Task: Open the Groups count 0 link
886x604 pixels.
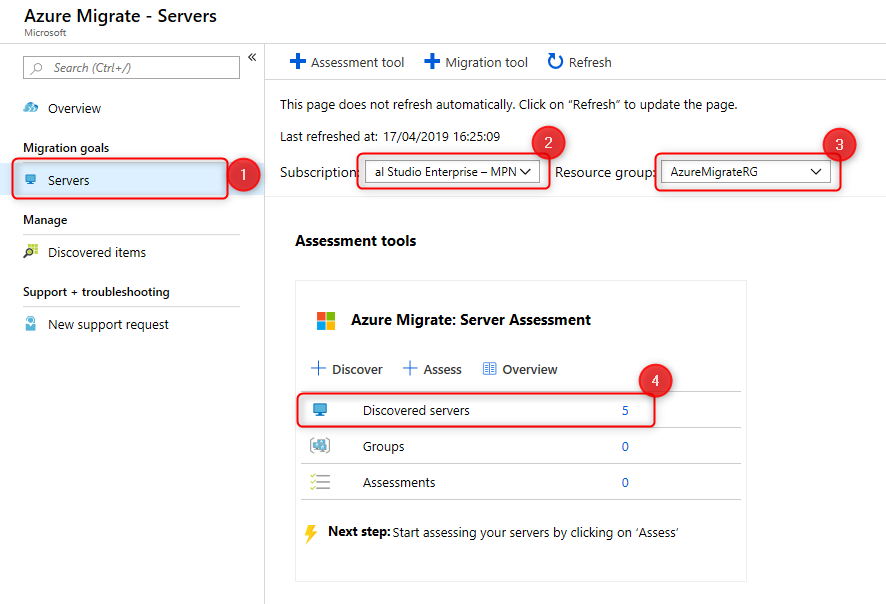Action: click(x=625, y=447)
